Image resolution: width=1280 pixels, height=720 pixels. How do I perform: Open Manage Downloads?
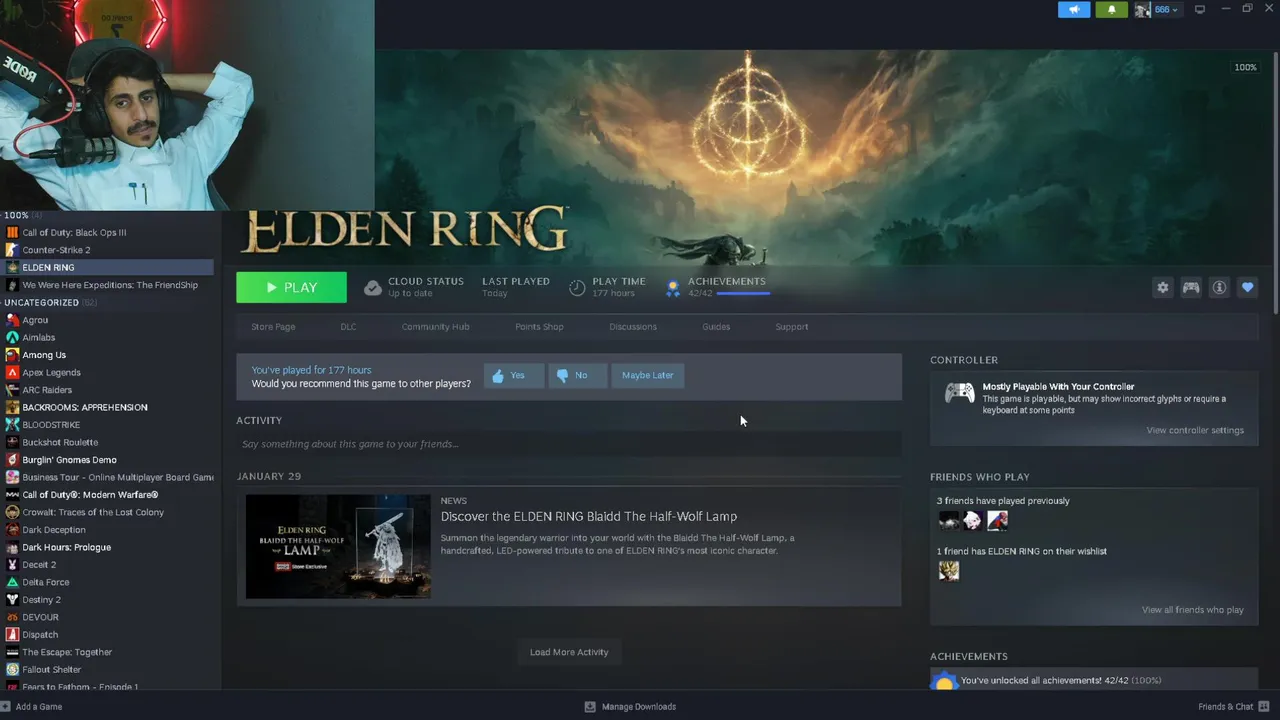click(x=630, y=707)
